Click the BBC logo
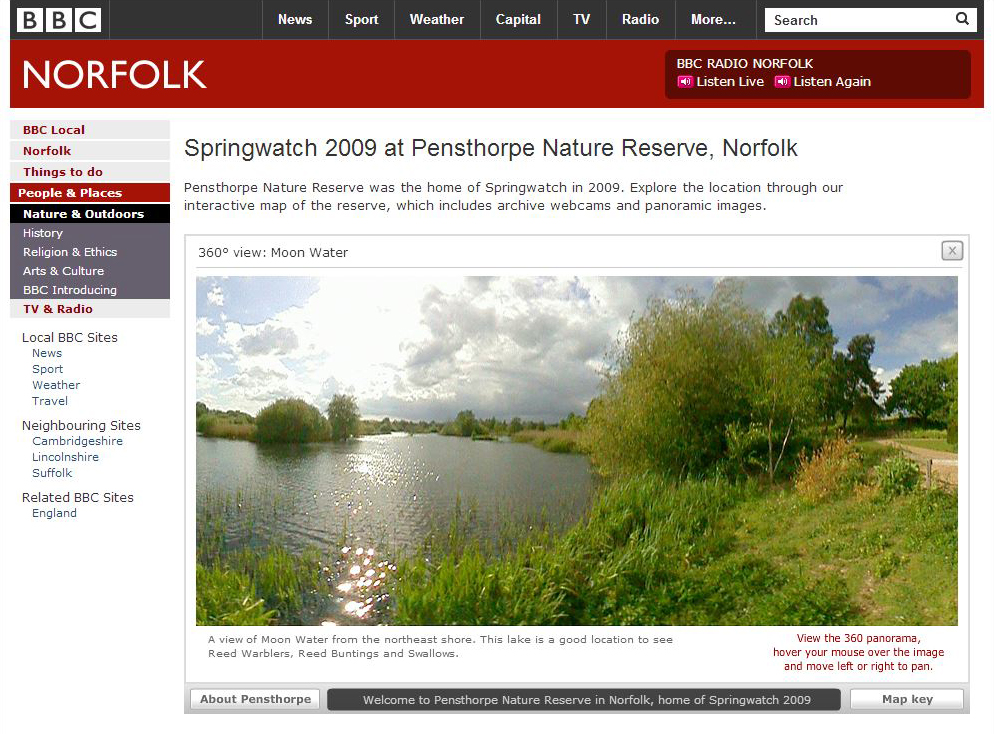The height and width of the screenshot is (734, 994). [x=59, y=20]
